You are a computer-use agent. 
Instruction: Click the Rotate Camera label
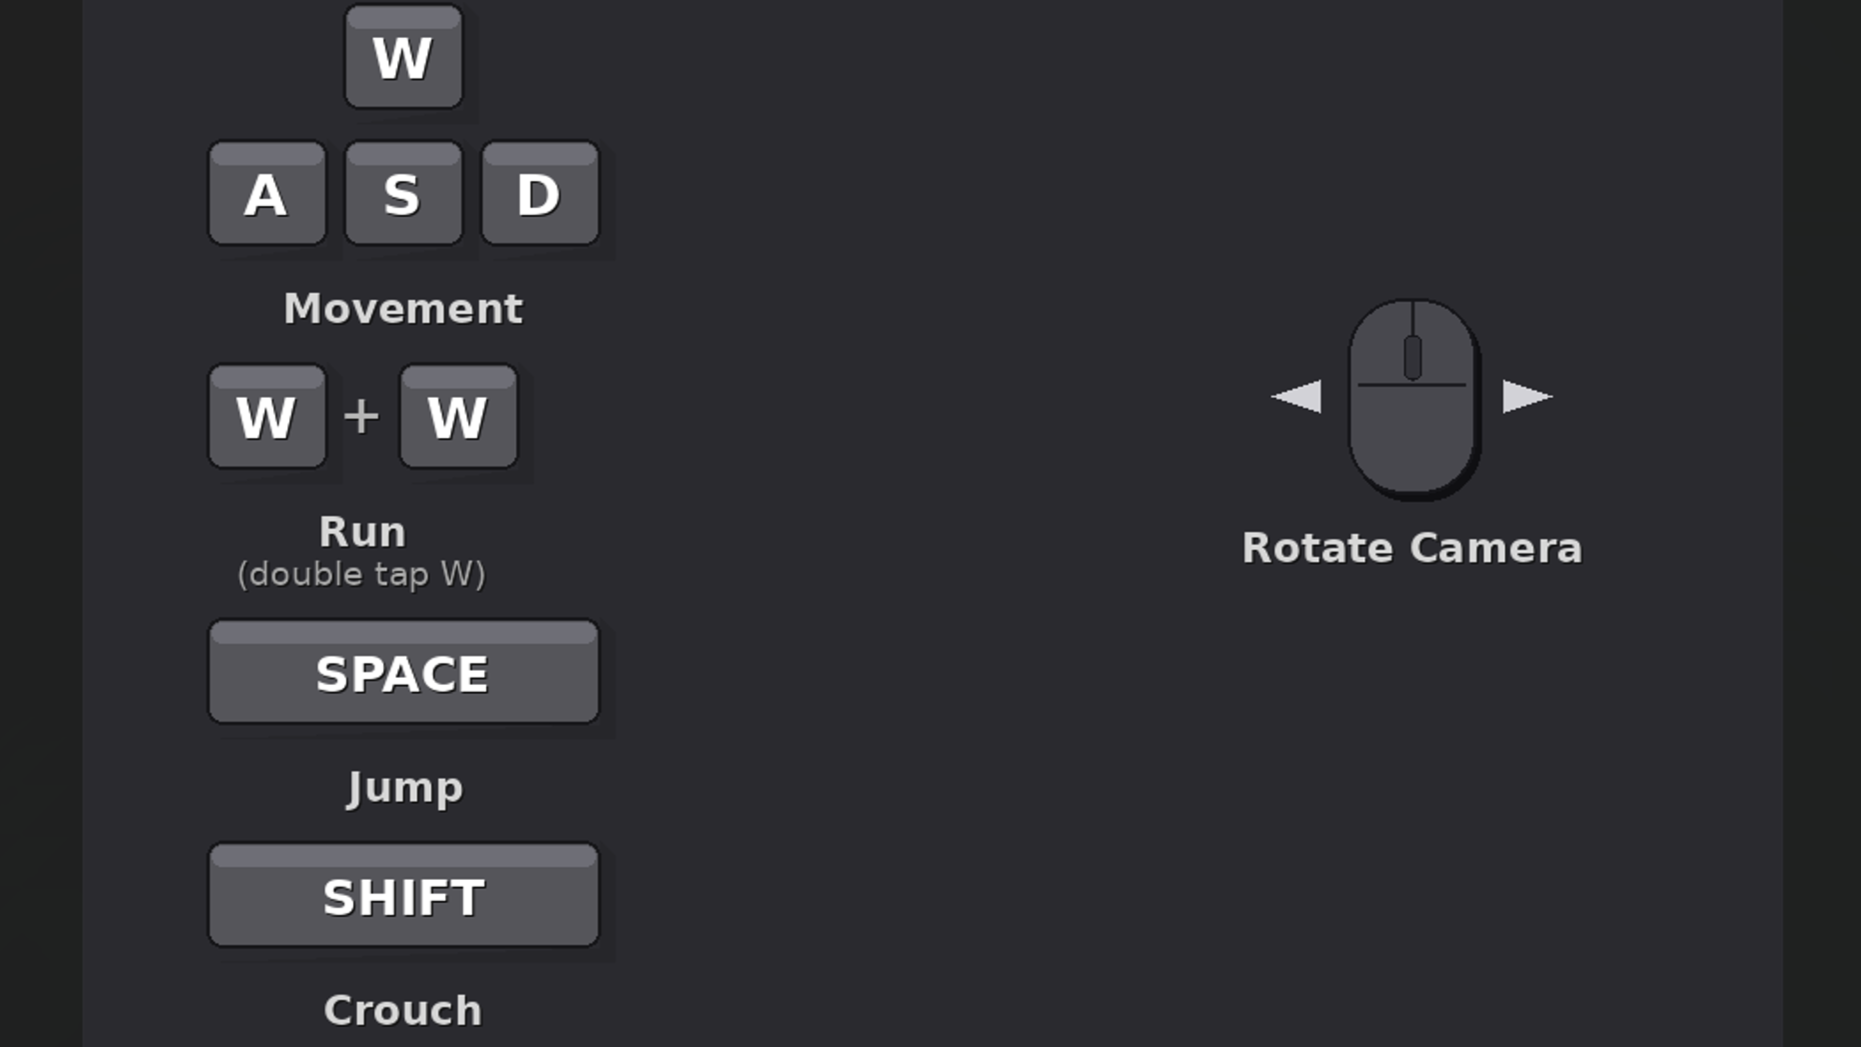(1412, 548)
